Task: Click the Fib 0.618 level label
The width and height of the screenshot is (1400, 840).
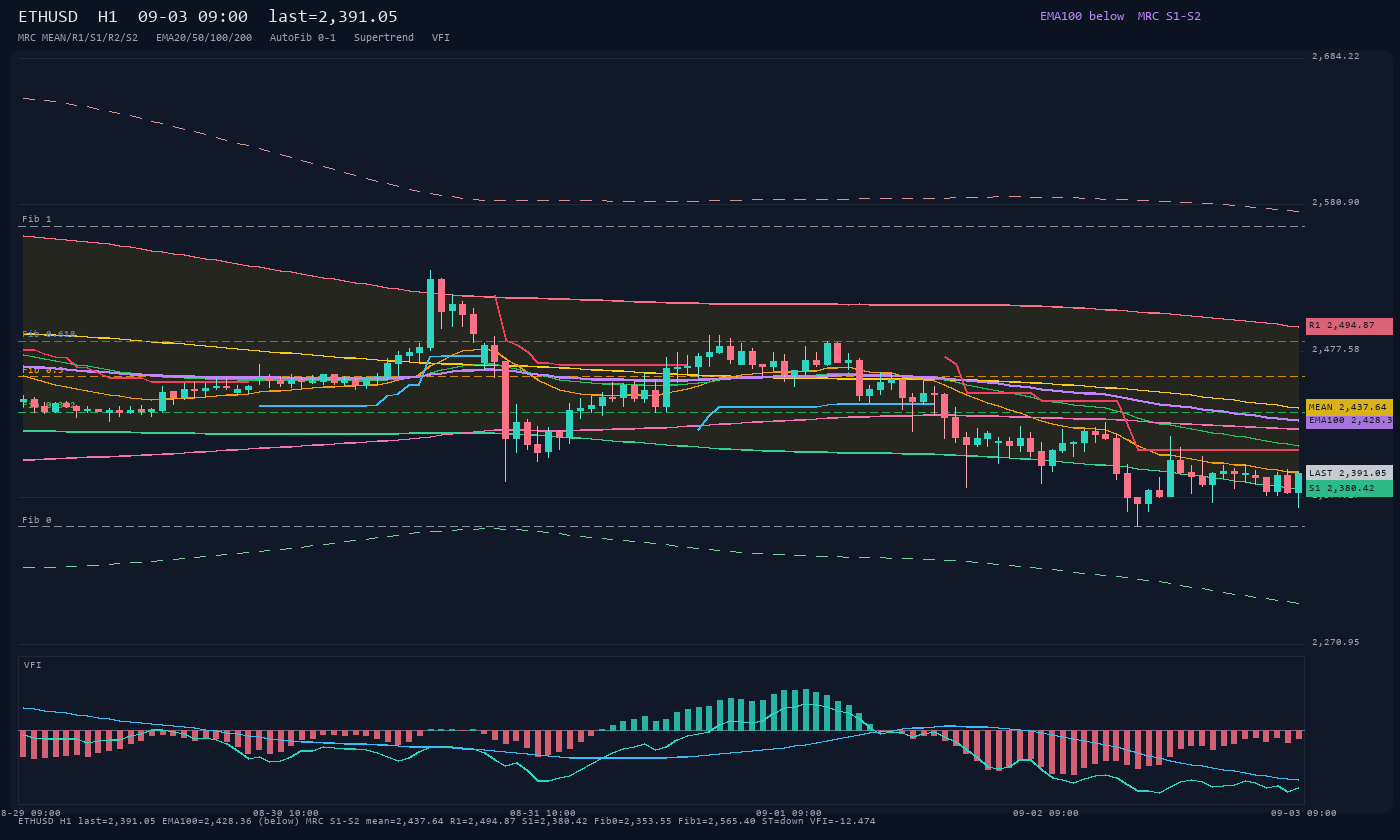Action: [x=49, y=334]
